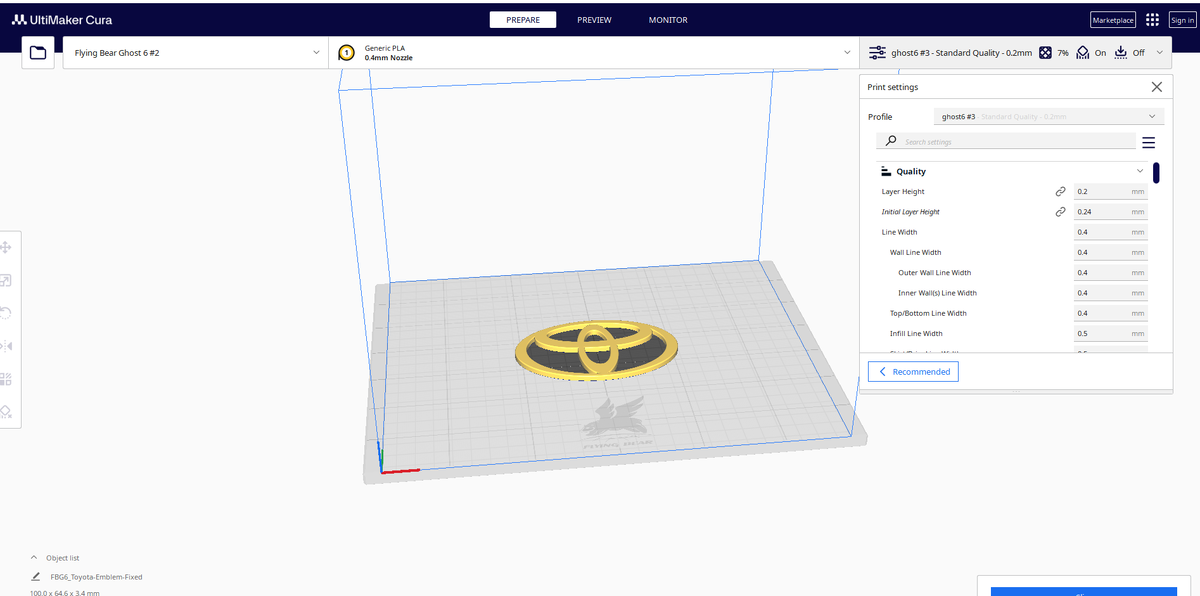
Task: Click the search magnifier icon
Action: (x=891, y=141)
